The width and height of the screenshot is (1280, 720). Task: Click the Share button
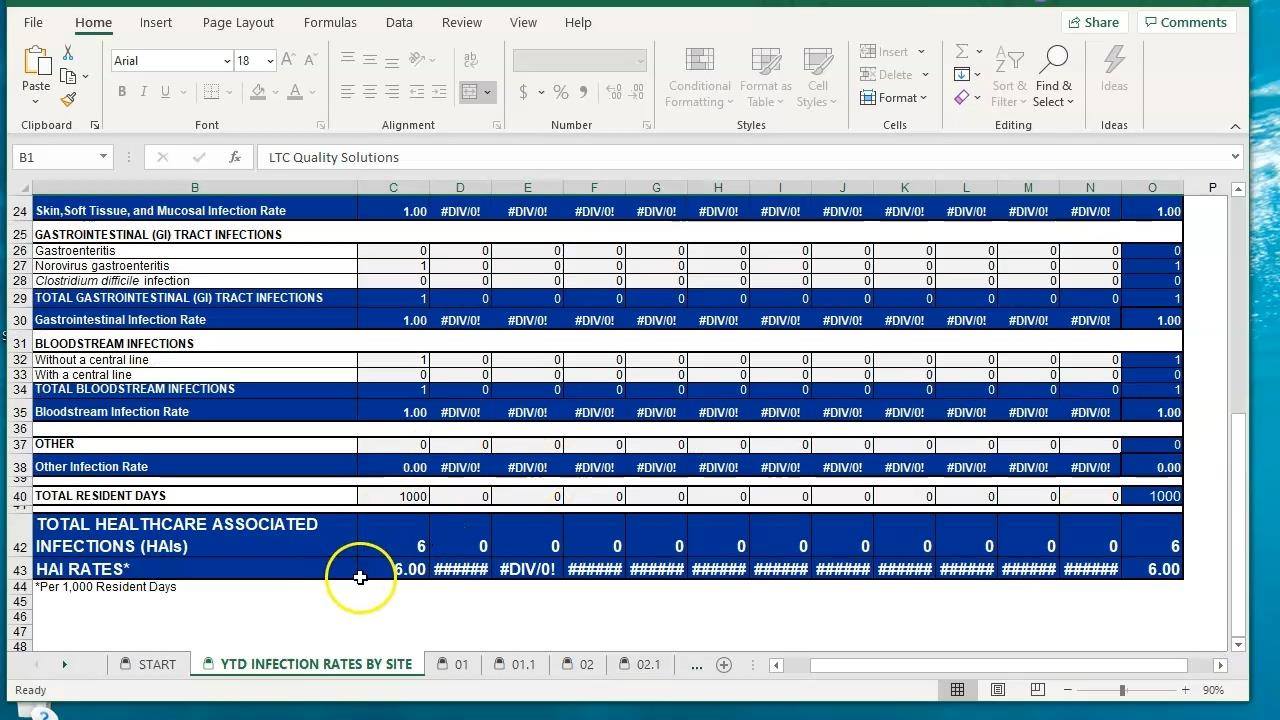[x=1094, y=22]
